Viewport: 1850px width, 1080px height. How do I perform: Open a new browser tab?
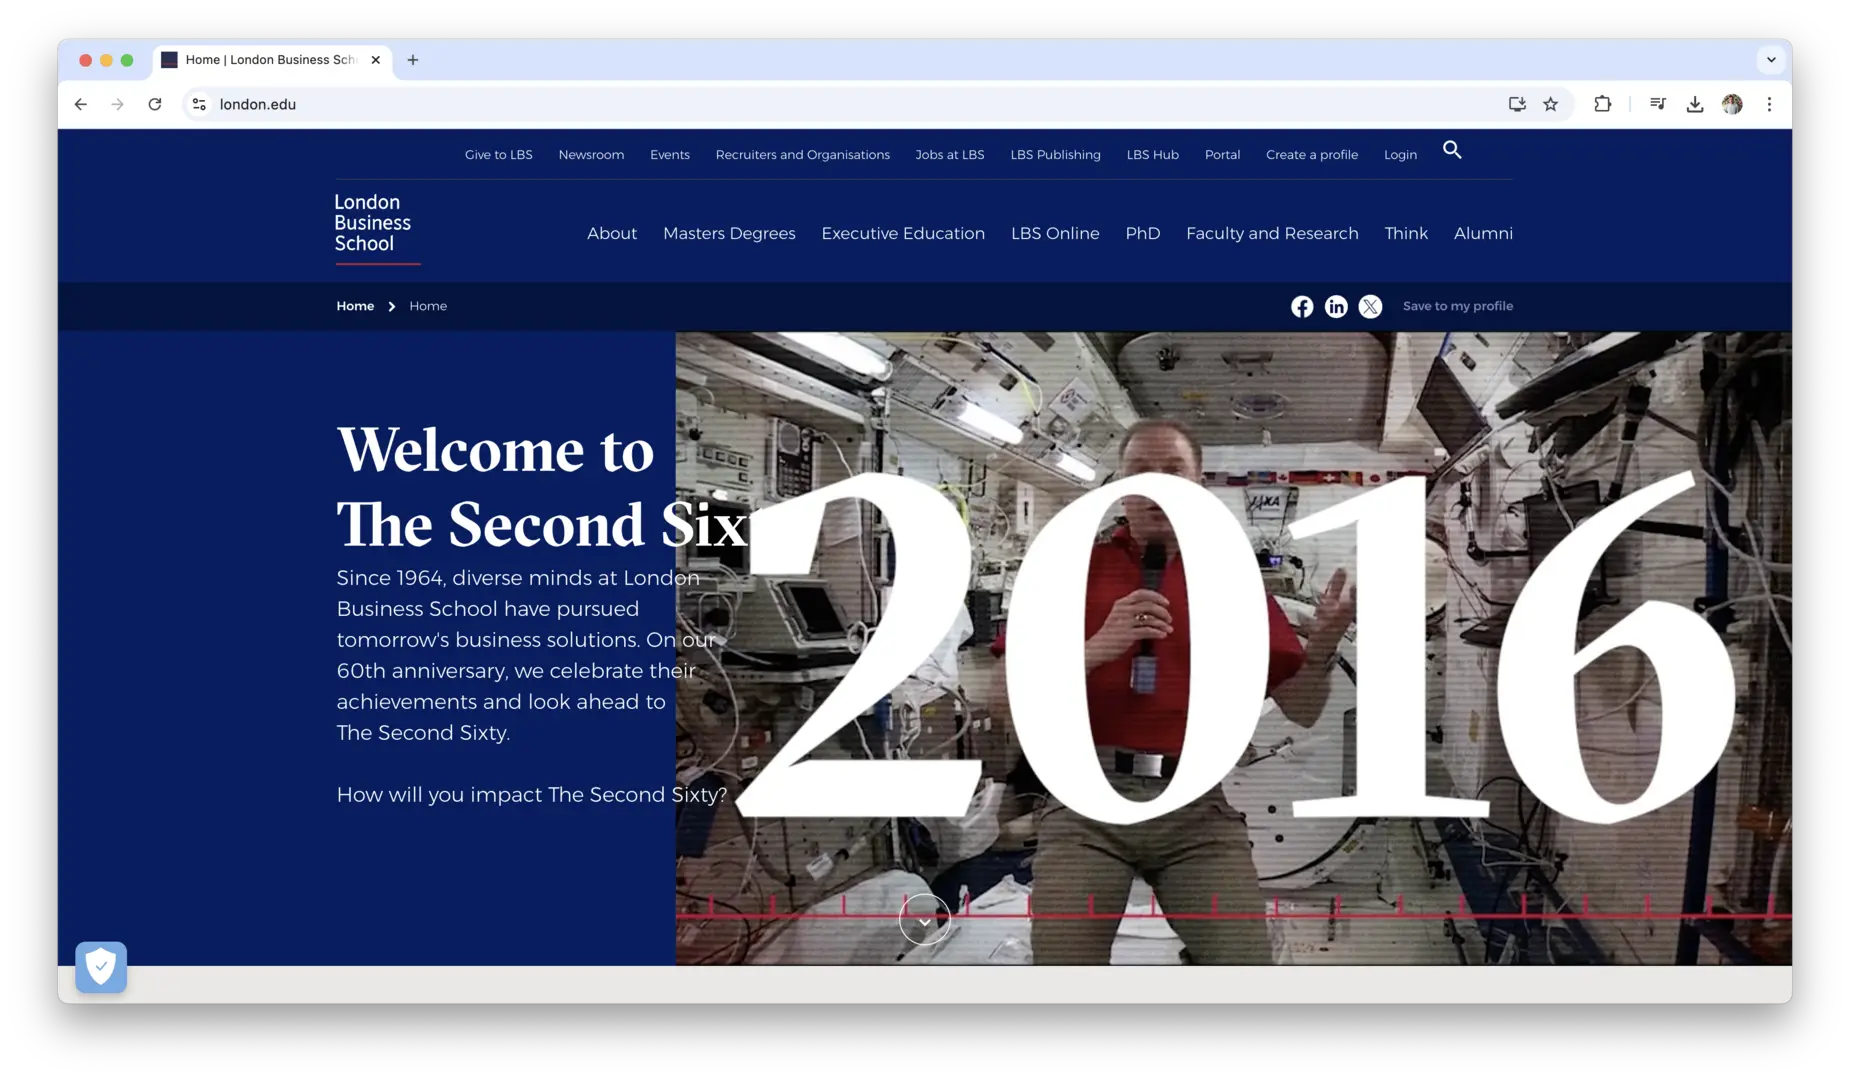click(413, 60)
